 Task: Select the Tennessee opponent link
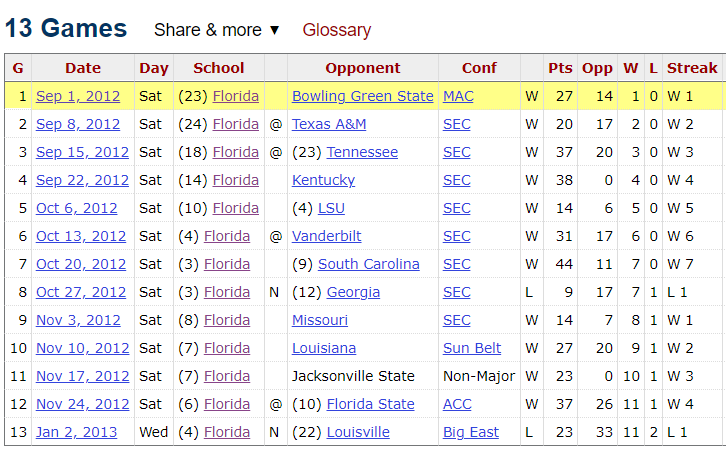click(x=362, y=152)
